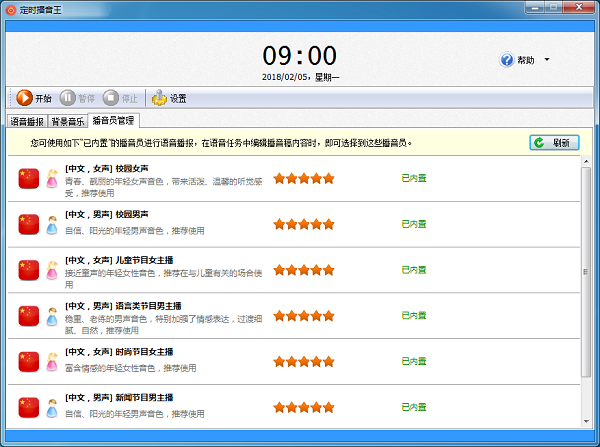600x447 pixels.
Task: Click the star rating of 新闻节目男主播
Action: coord(304,408)
